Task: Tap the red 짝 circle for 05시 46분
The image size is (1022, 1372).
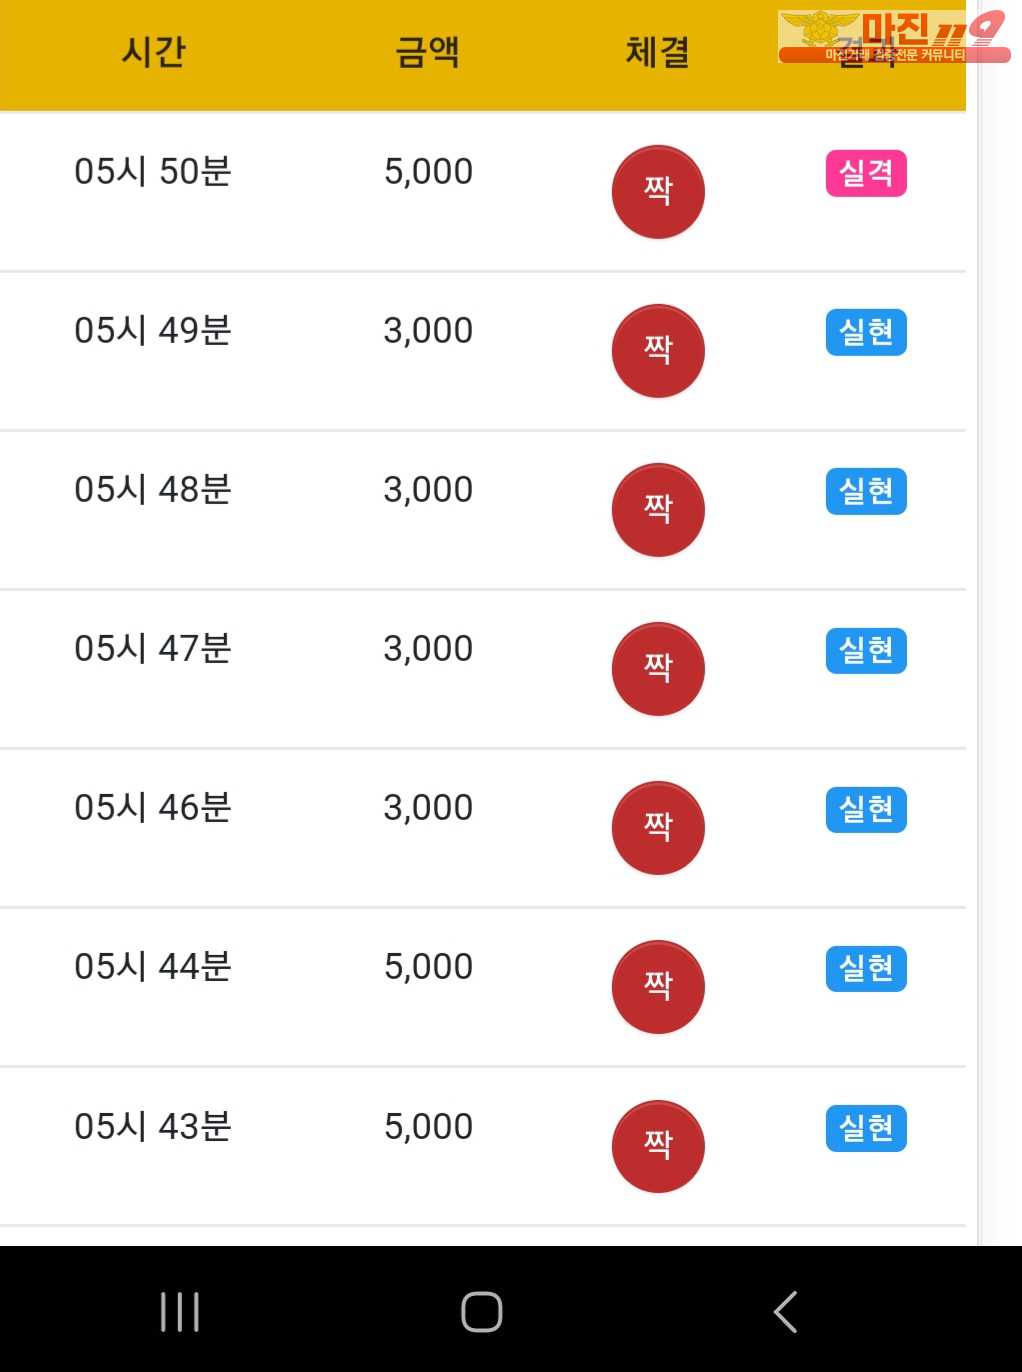Action: point(658,828)
